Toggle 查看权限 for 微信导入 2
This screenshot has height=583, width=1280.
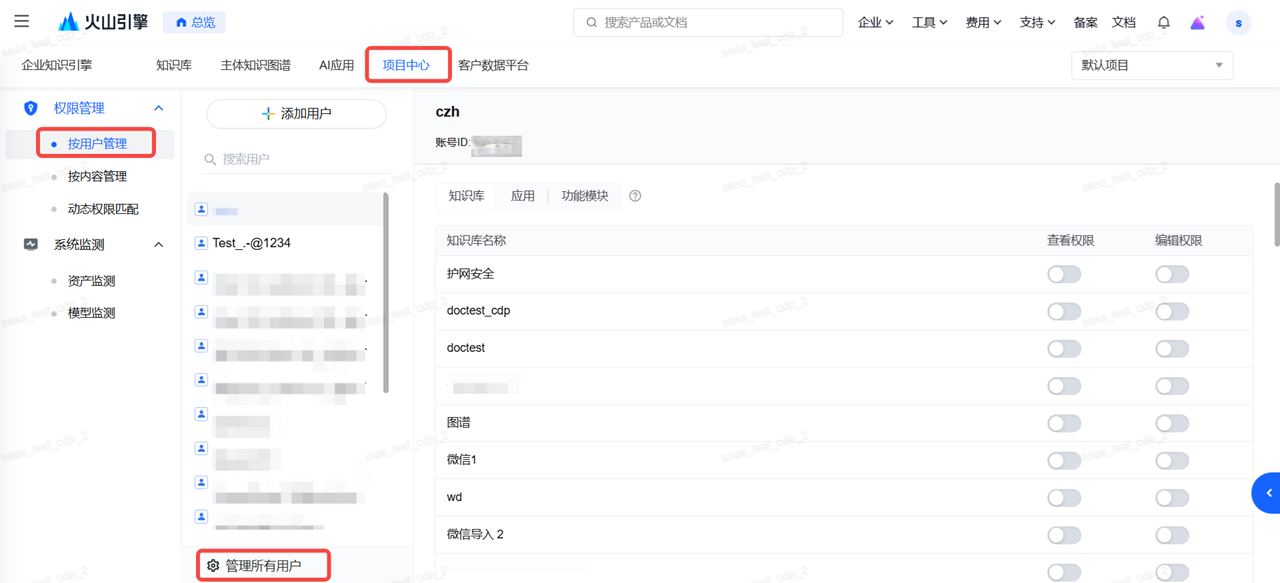pos(1064,535)
